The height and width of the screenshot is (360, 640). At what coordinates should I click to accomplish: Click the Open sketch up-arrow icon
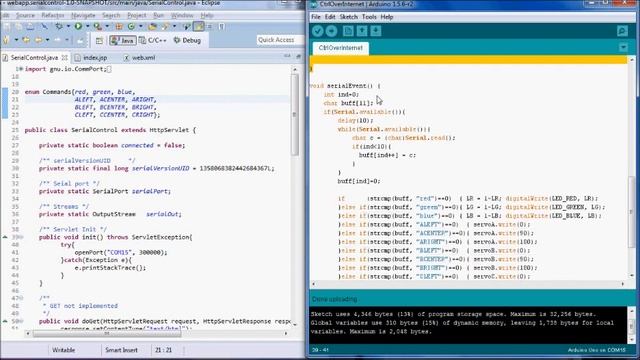362,31
